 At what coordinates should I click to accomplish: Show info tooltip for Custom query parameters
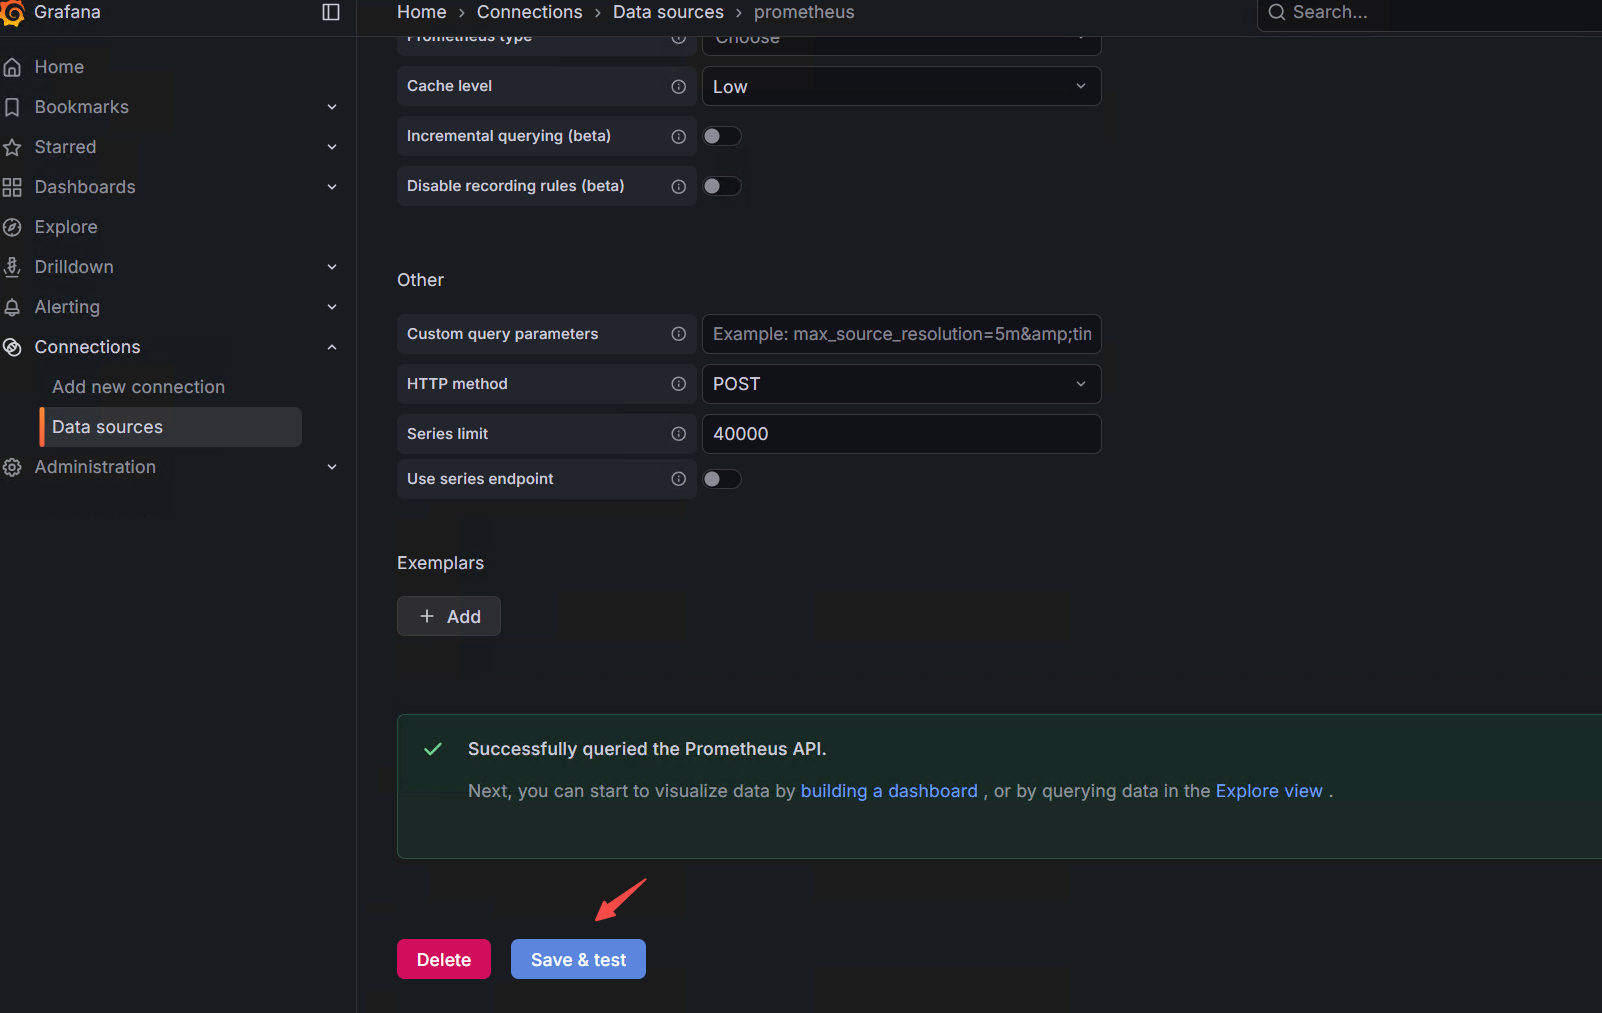[x=679, y=334]
